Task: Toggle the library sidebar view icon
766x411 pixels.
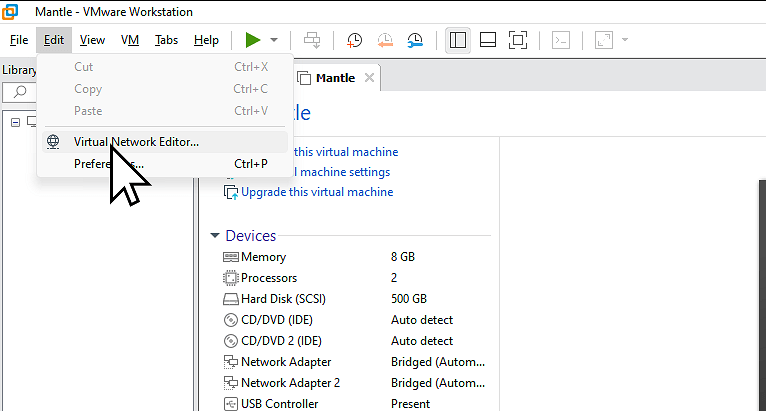Action: pyautogui.click(x=458, y=40)
